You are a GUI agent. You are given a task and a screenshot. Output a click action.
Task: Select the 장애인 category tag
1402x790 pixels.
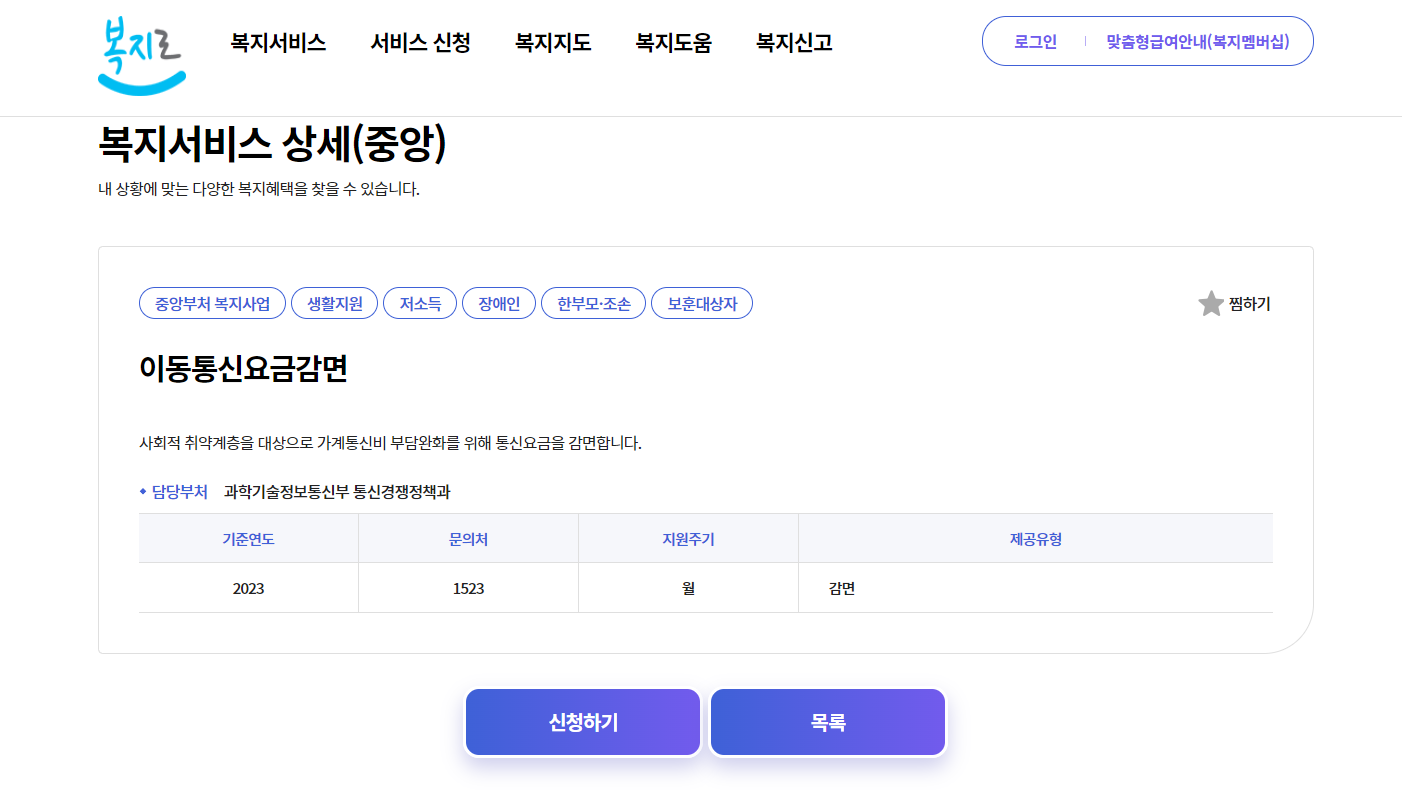coord(498,303)
